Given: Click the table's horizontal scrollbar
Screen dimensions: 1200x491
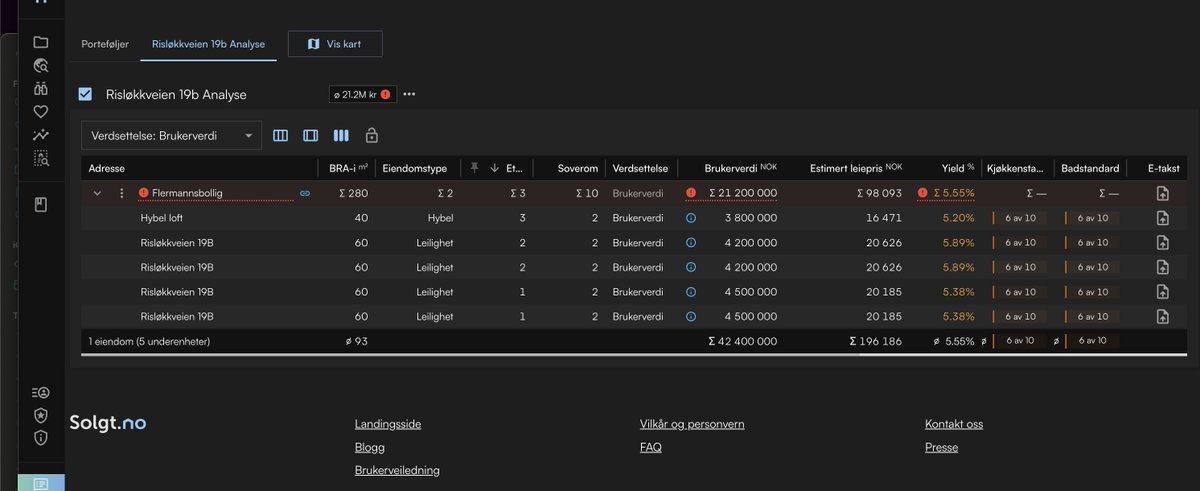Looking at the screenshot, I should click(x=633, y=354).
